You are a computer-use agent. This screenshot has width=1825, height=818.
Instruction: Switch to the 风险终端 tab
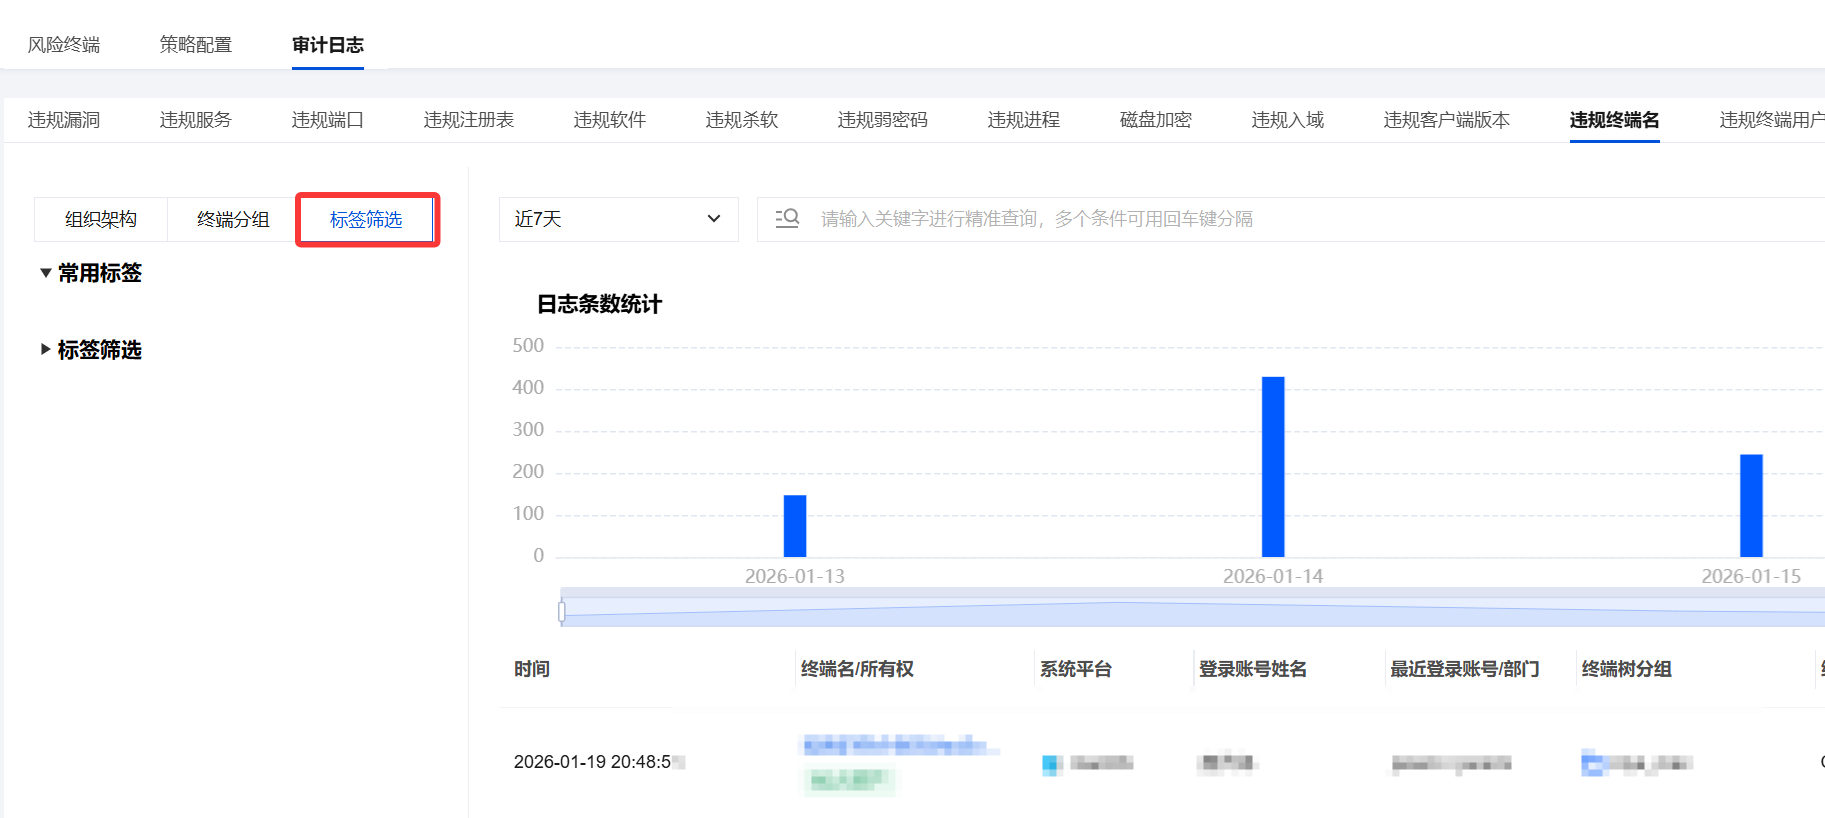(x=64, y=45)
